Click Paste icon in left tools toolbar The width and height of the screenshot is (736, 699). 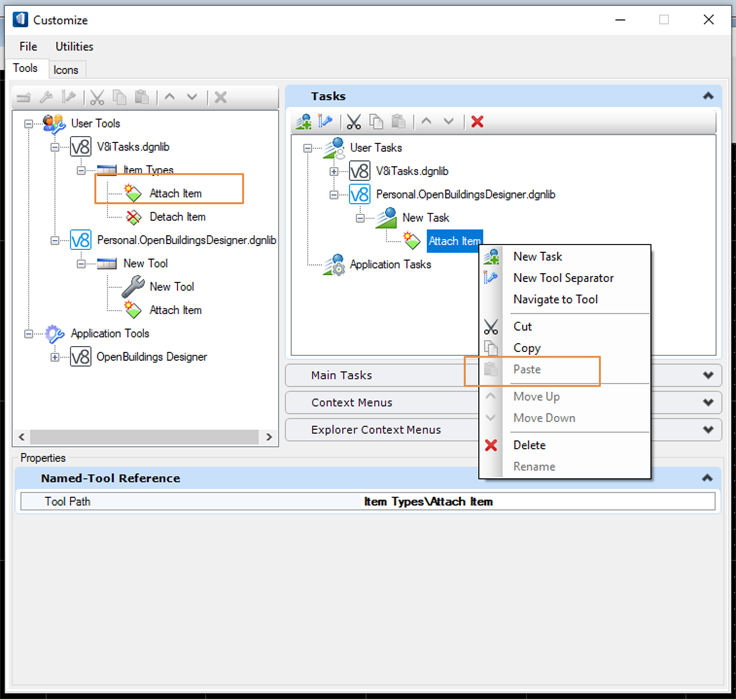click(x=142, y=97)
